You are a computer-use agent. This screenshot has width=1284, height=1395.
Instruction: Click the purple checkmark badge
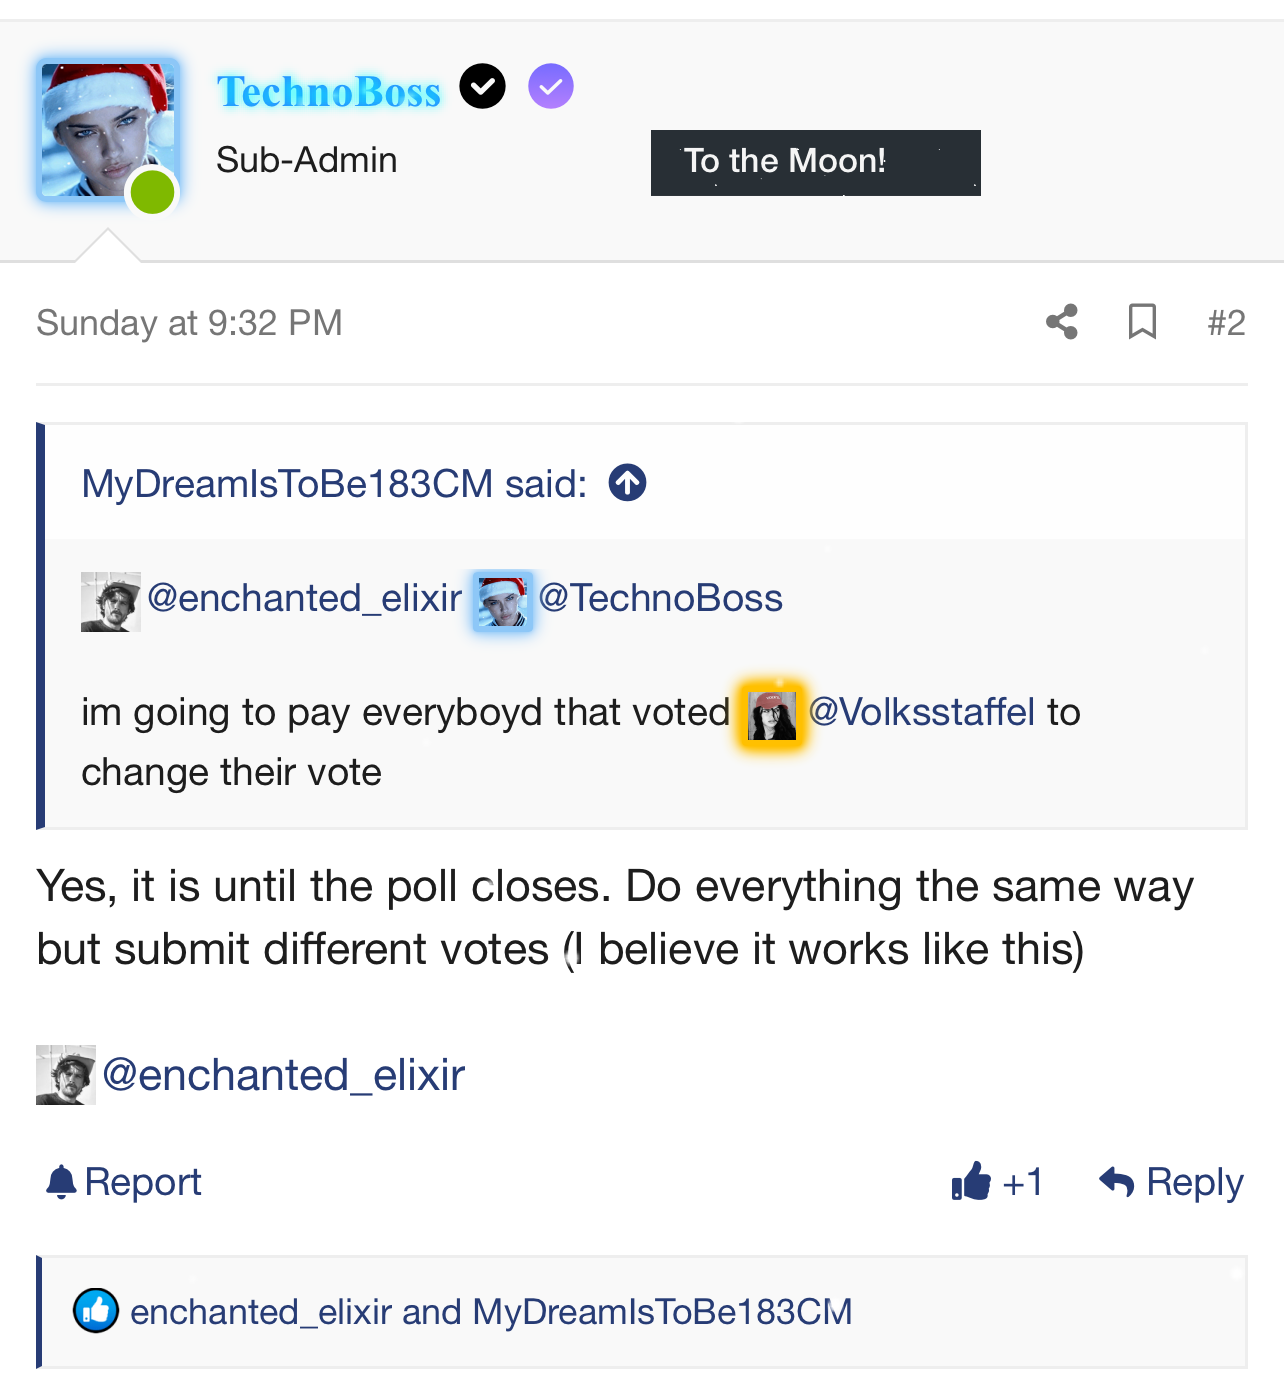pyautogui.click(x=551, y=87)
